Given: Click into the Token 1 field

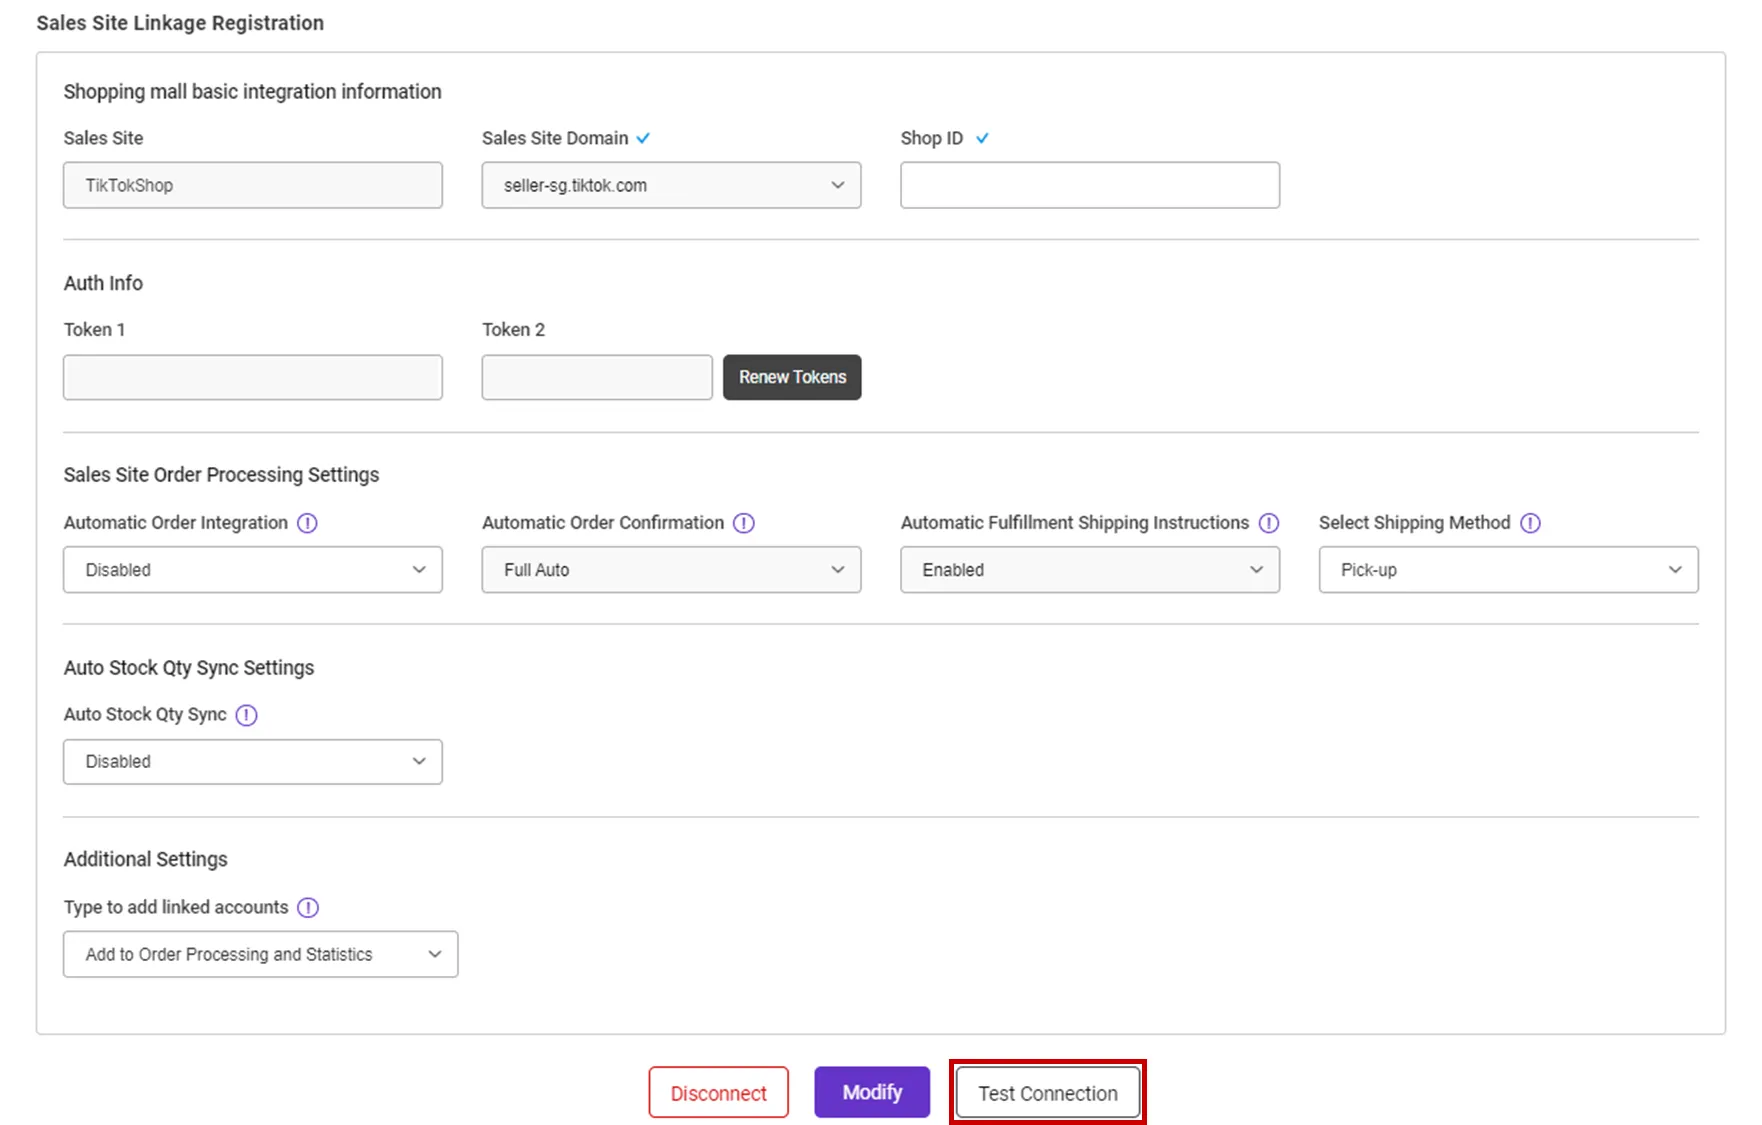Looking at the screenshot, I should [x=253, y=377].
